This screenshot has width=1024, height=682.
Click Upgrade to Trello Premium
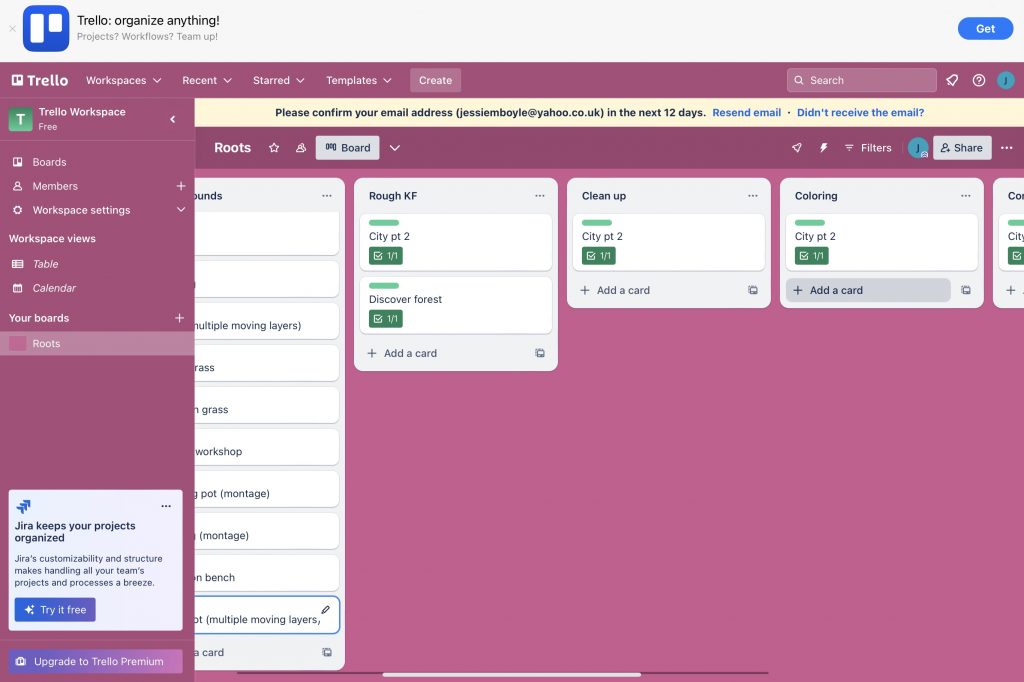(x=95, y=661)
